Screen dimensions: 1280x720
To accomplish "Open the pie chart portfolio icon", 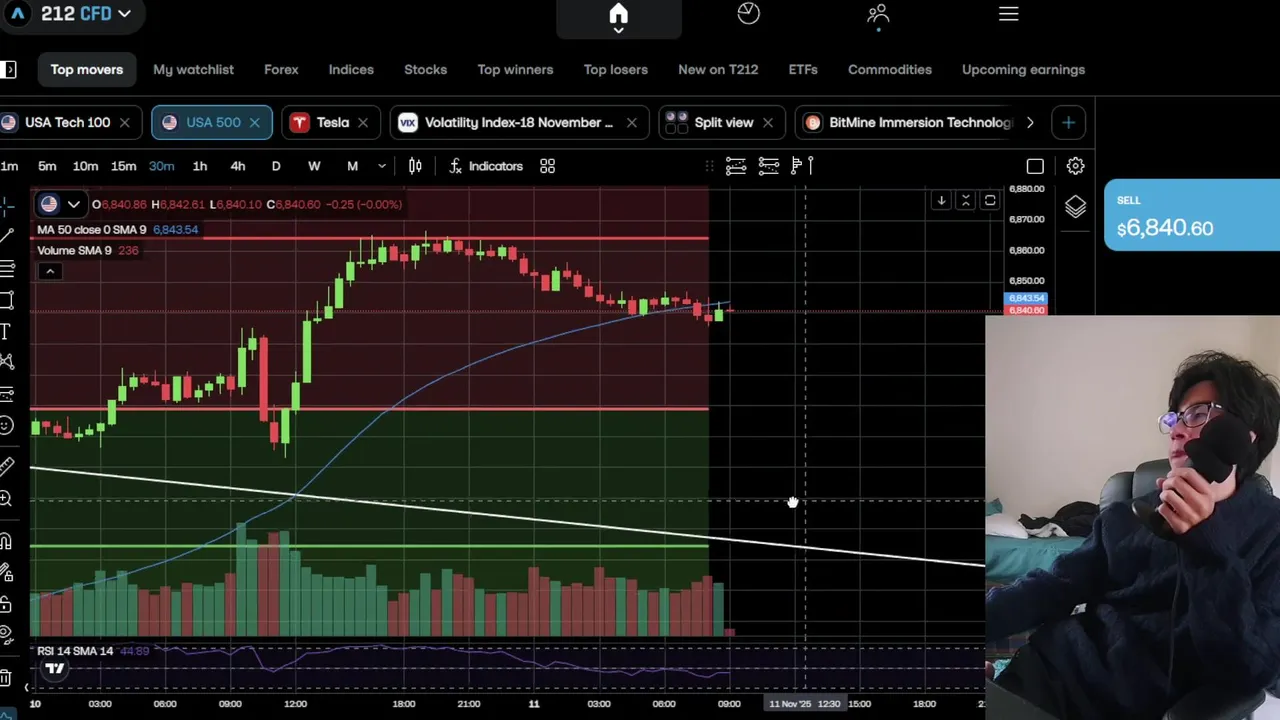I will [x=748, y=13].
